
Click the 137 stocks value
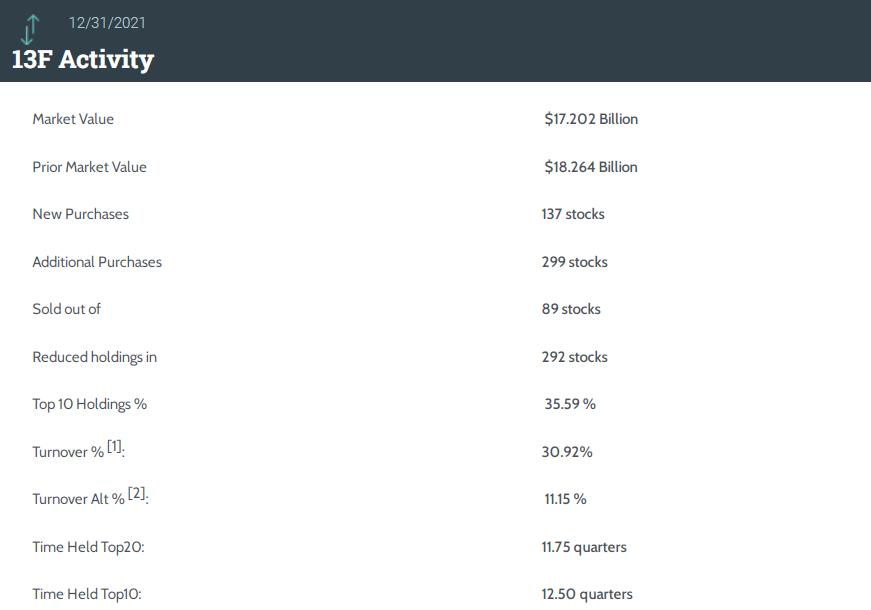573,214
